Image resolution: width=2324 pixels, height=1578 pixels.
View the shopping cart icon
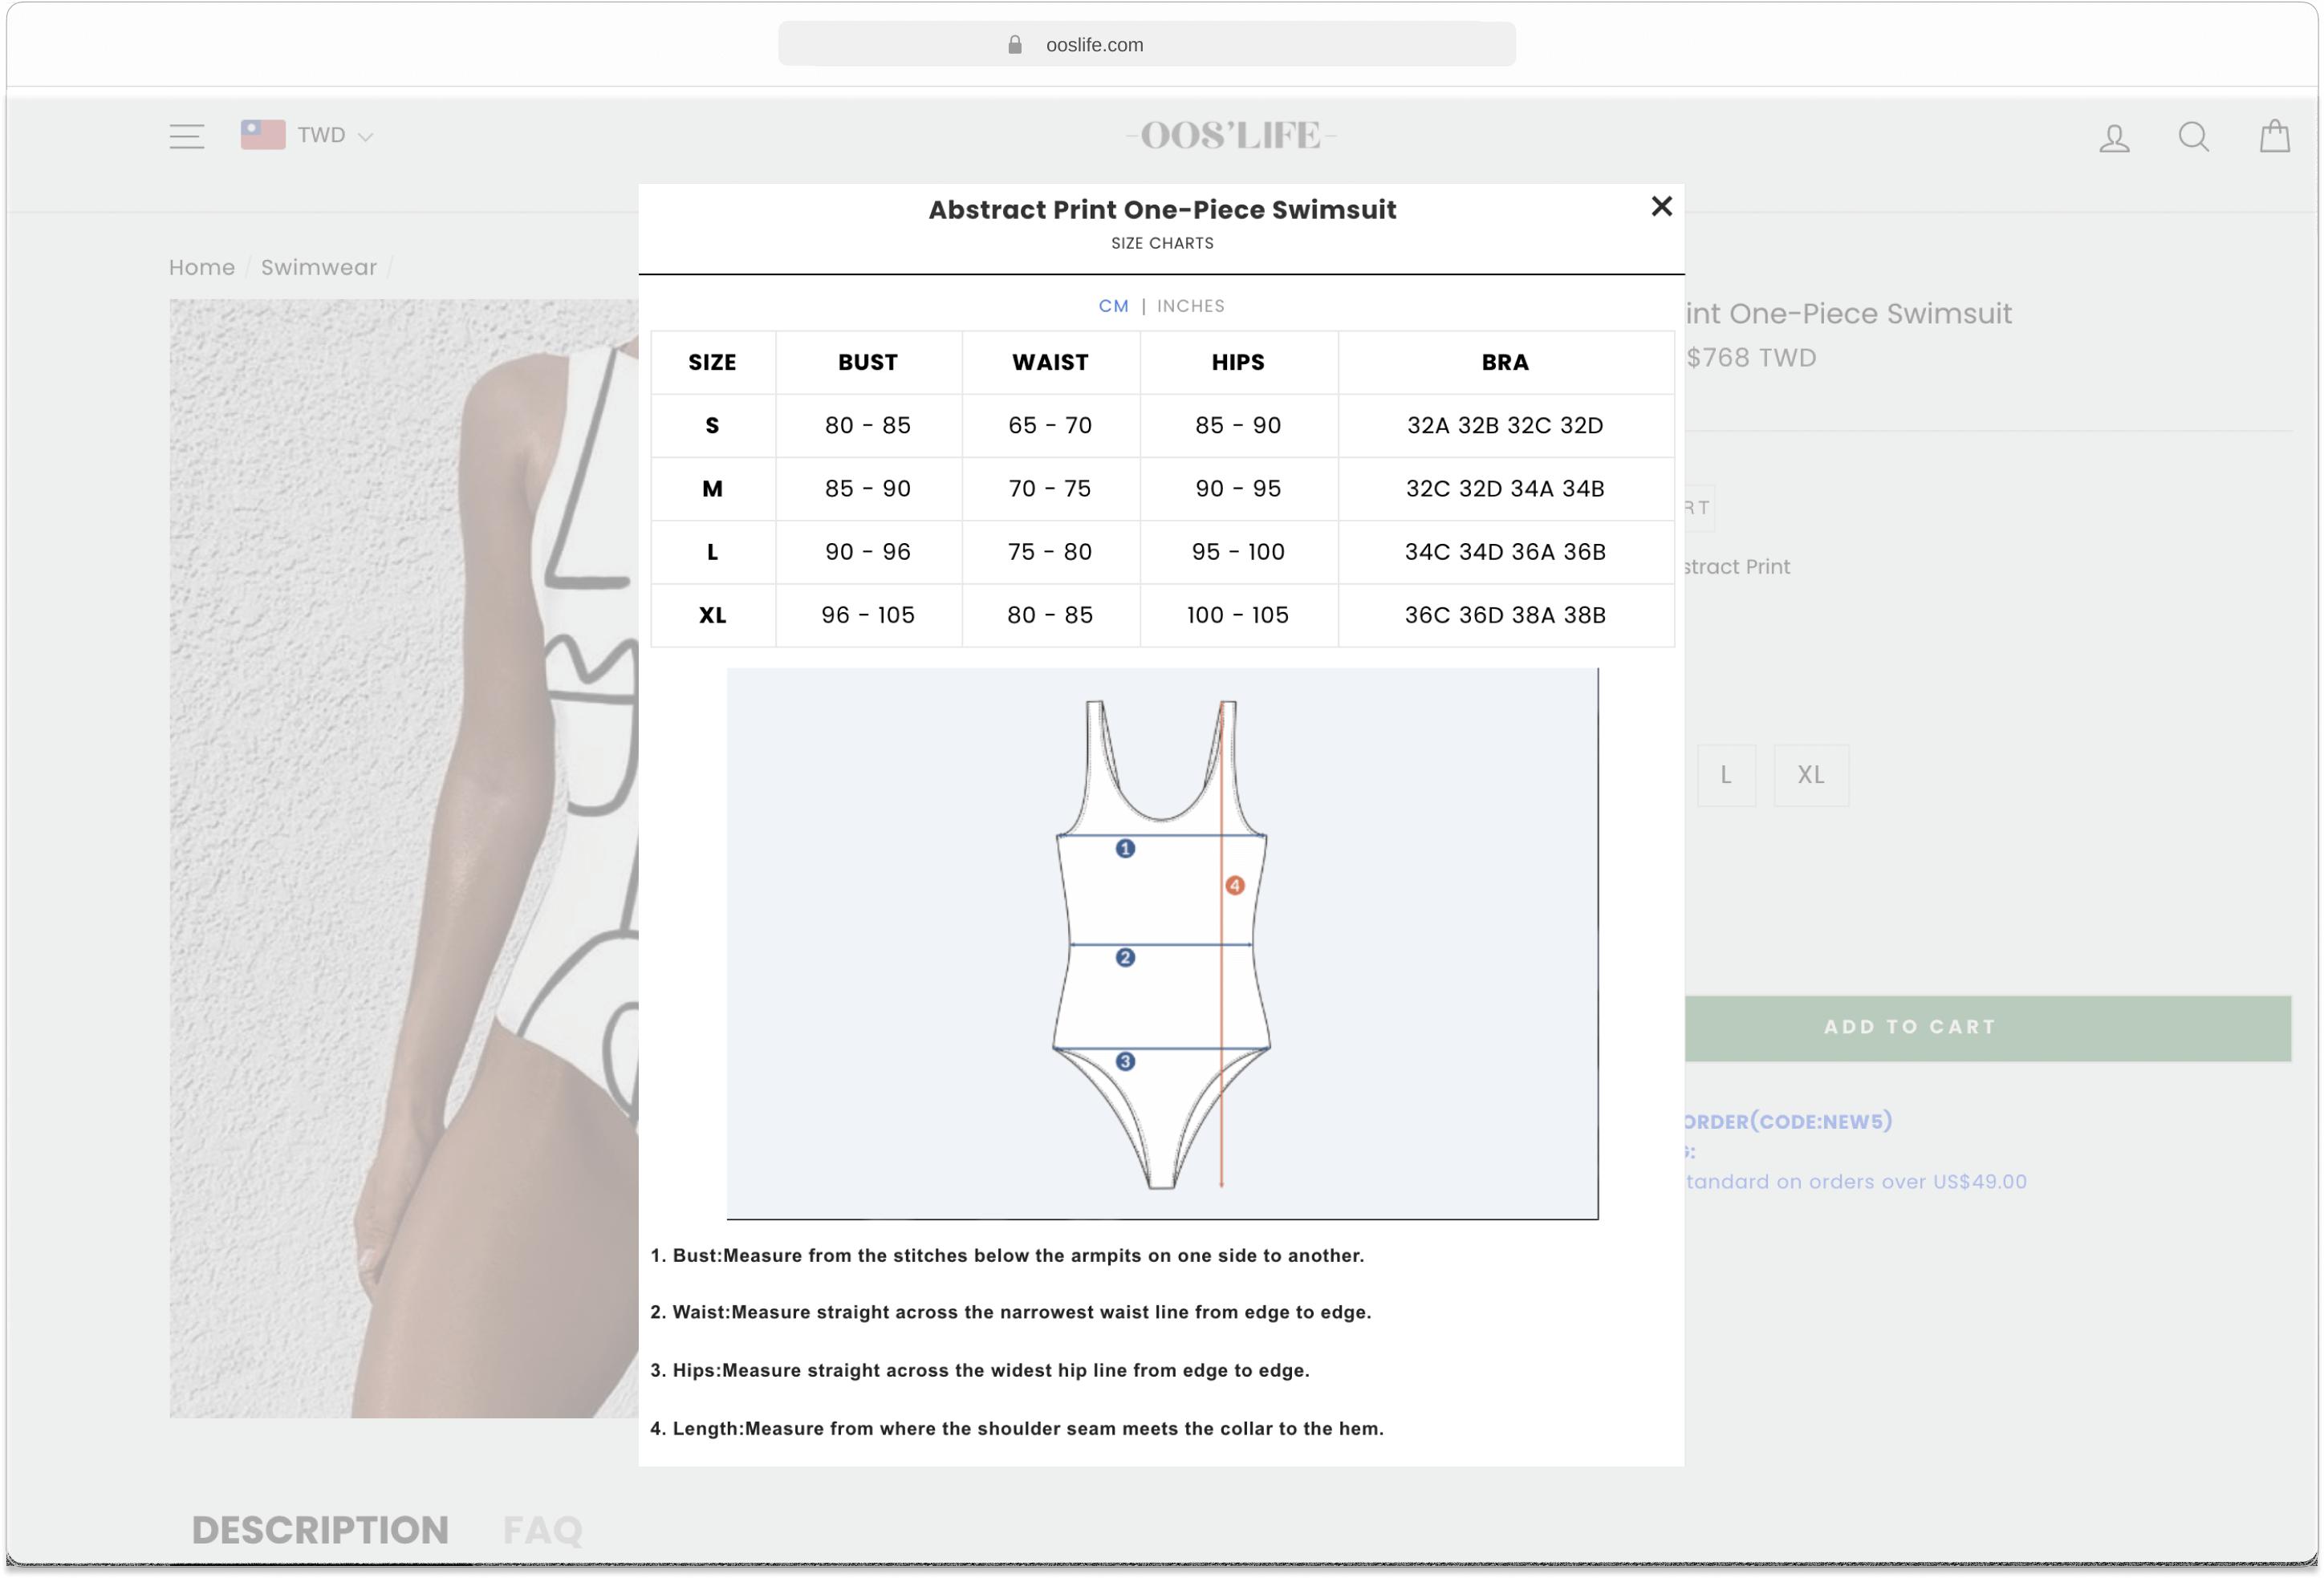[2274, 136]
